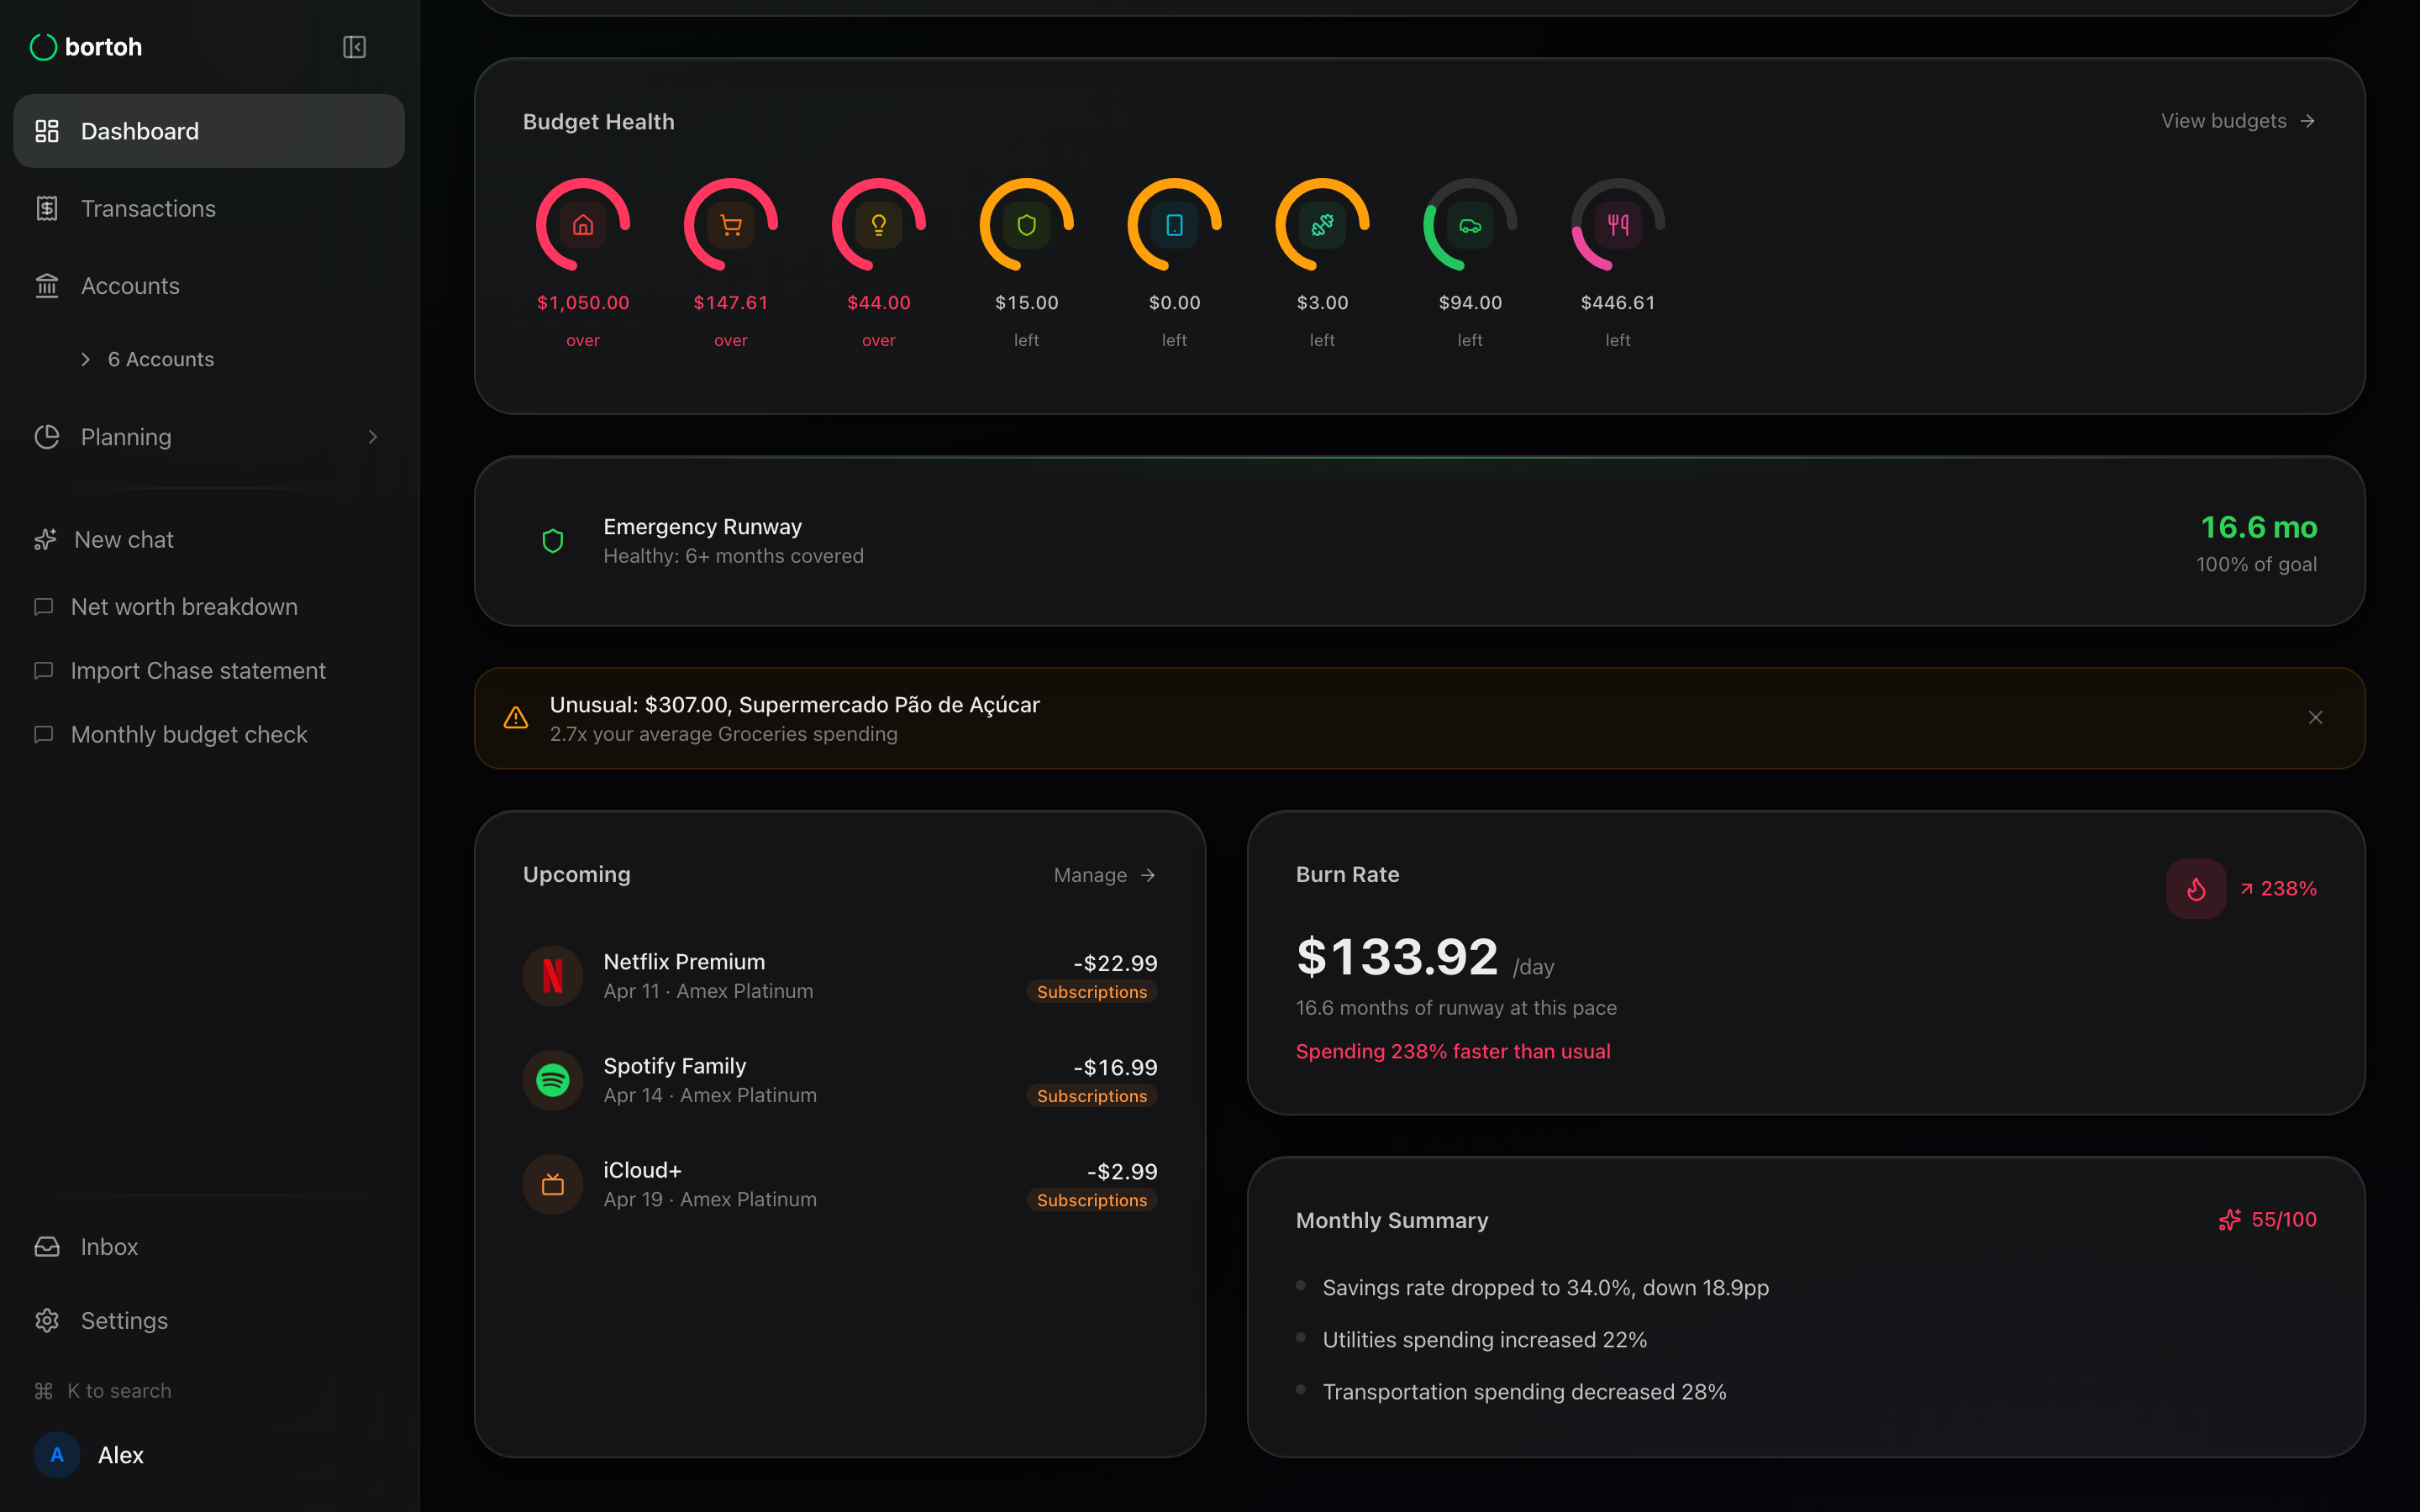The height and width of the screenshot is (1512, 2420).
Task: Click the dining fork-knife budget icon
Action: point(1618,225)
